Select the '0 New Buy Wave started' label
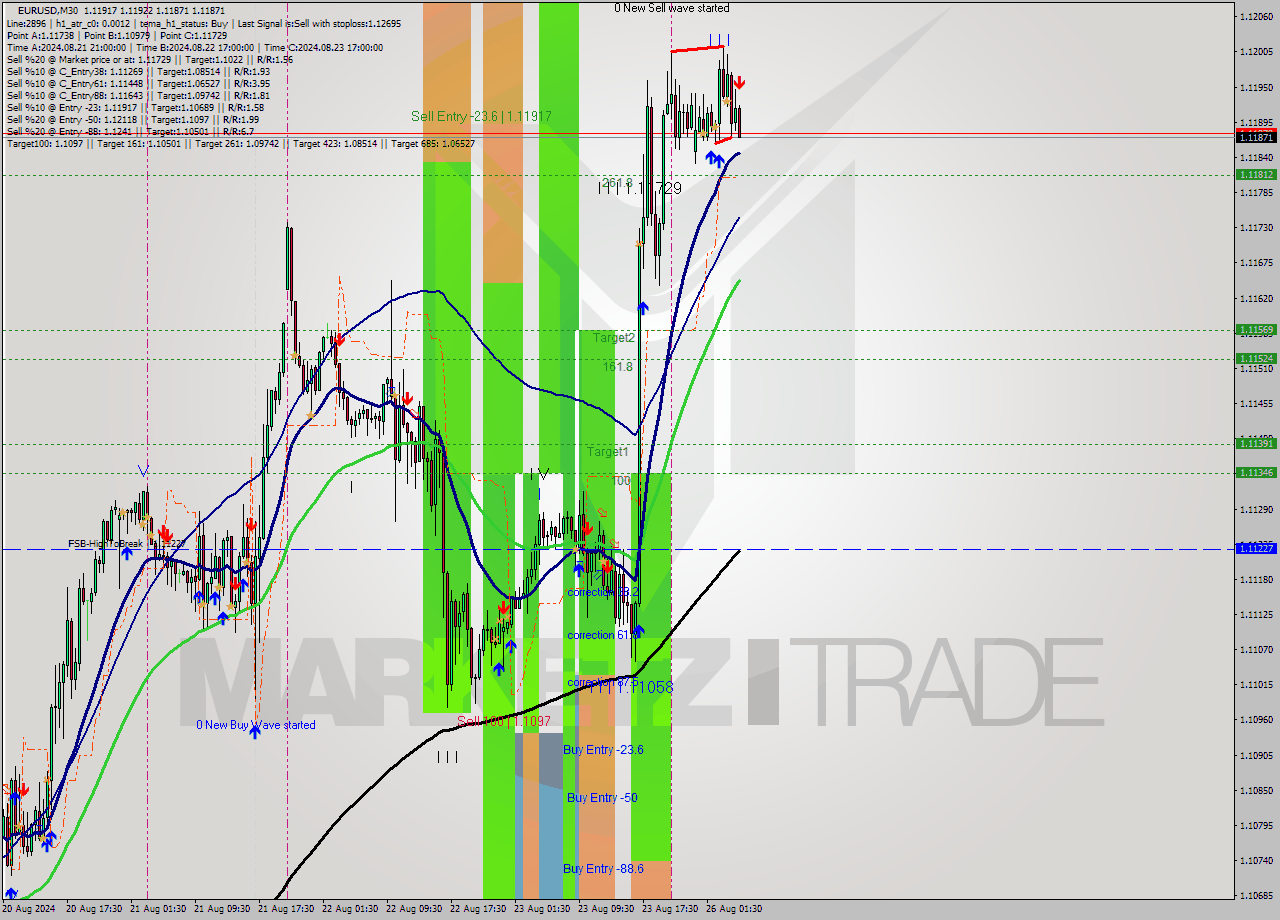The width and height of the screenshot is (1280, 920). coord(255,725)
